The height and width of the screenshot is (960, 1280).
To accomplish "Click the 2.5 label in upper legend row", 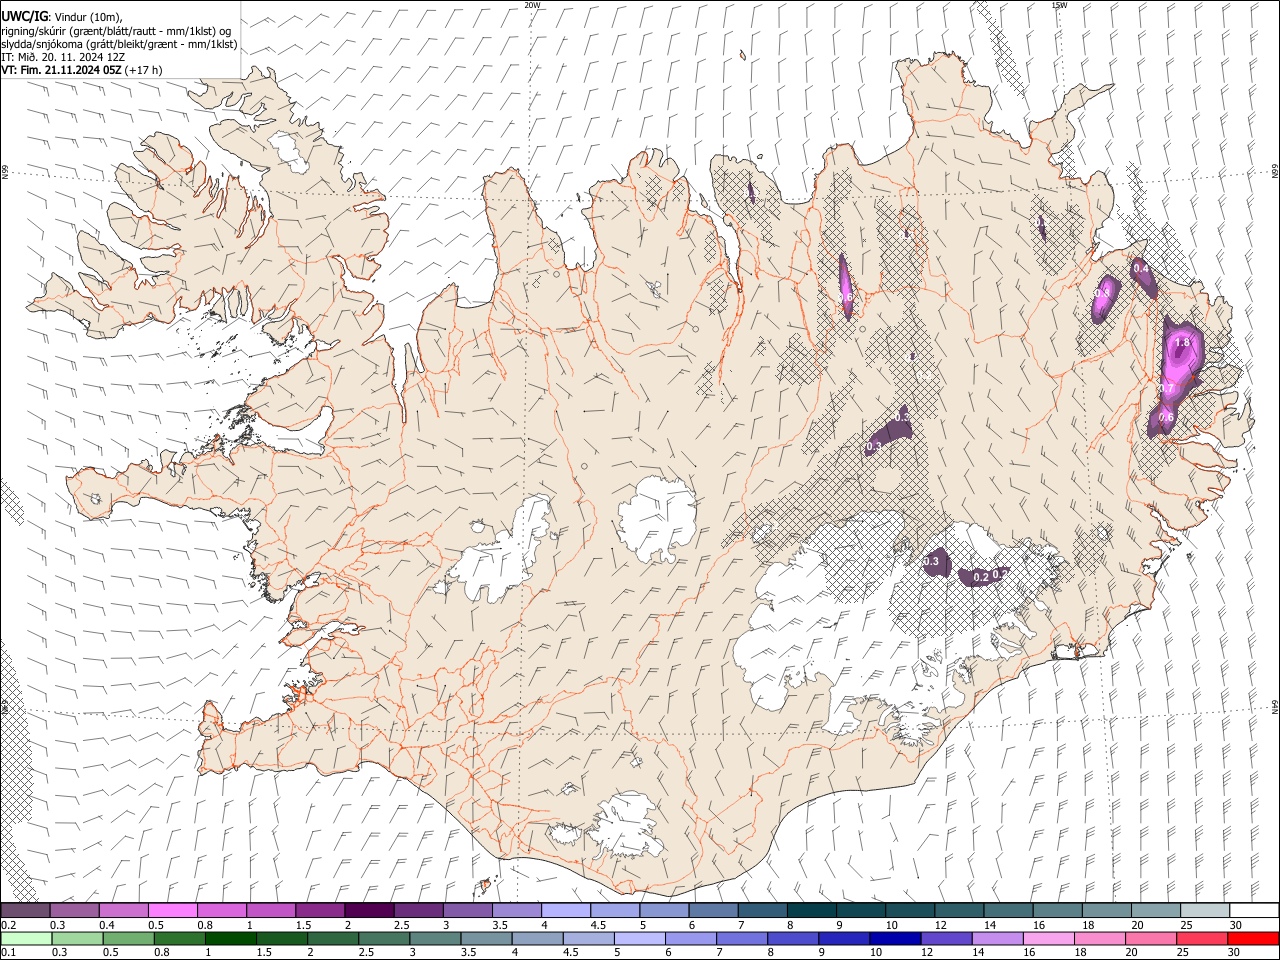I will (401, 925).
